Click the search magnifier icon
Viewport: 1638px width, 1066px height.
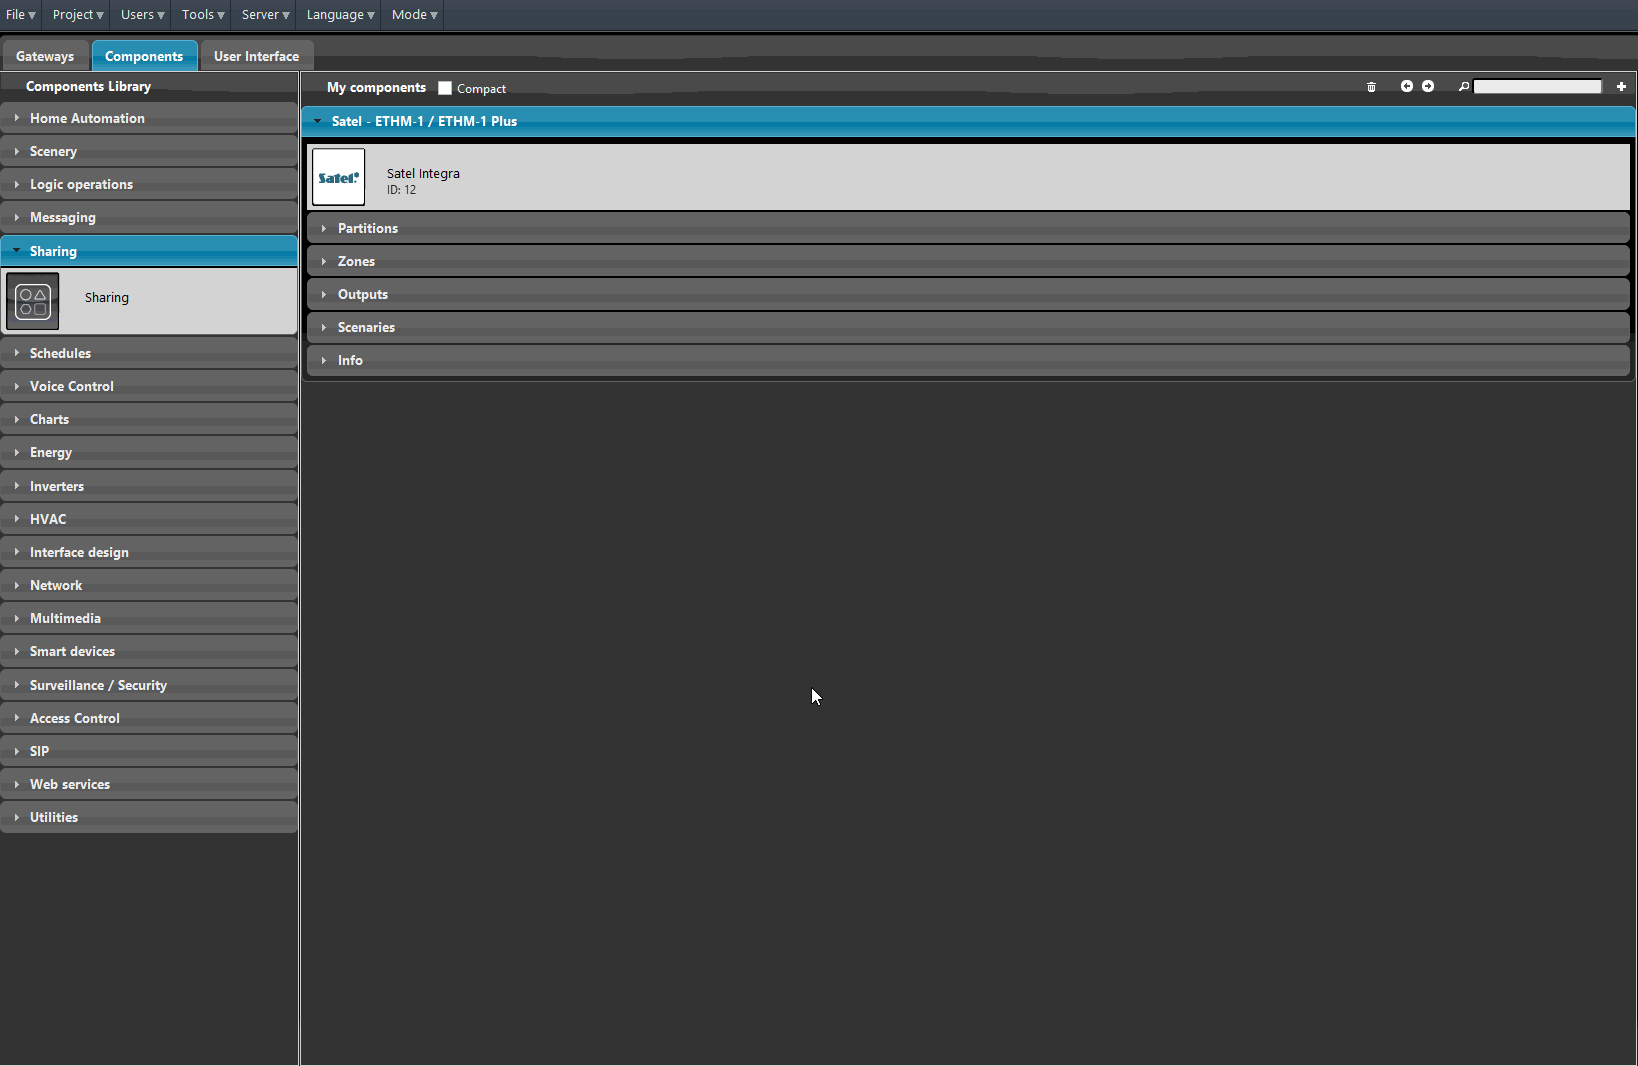click(1464, 87)
